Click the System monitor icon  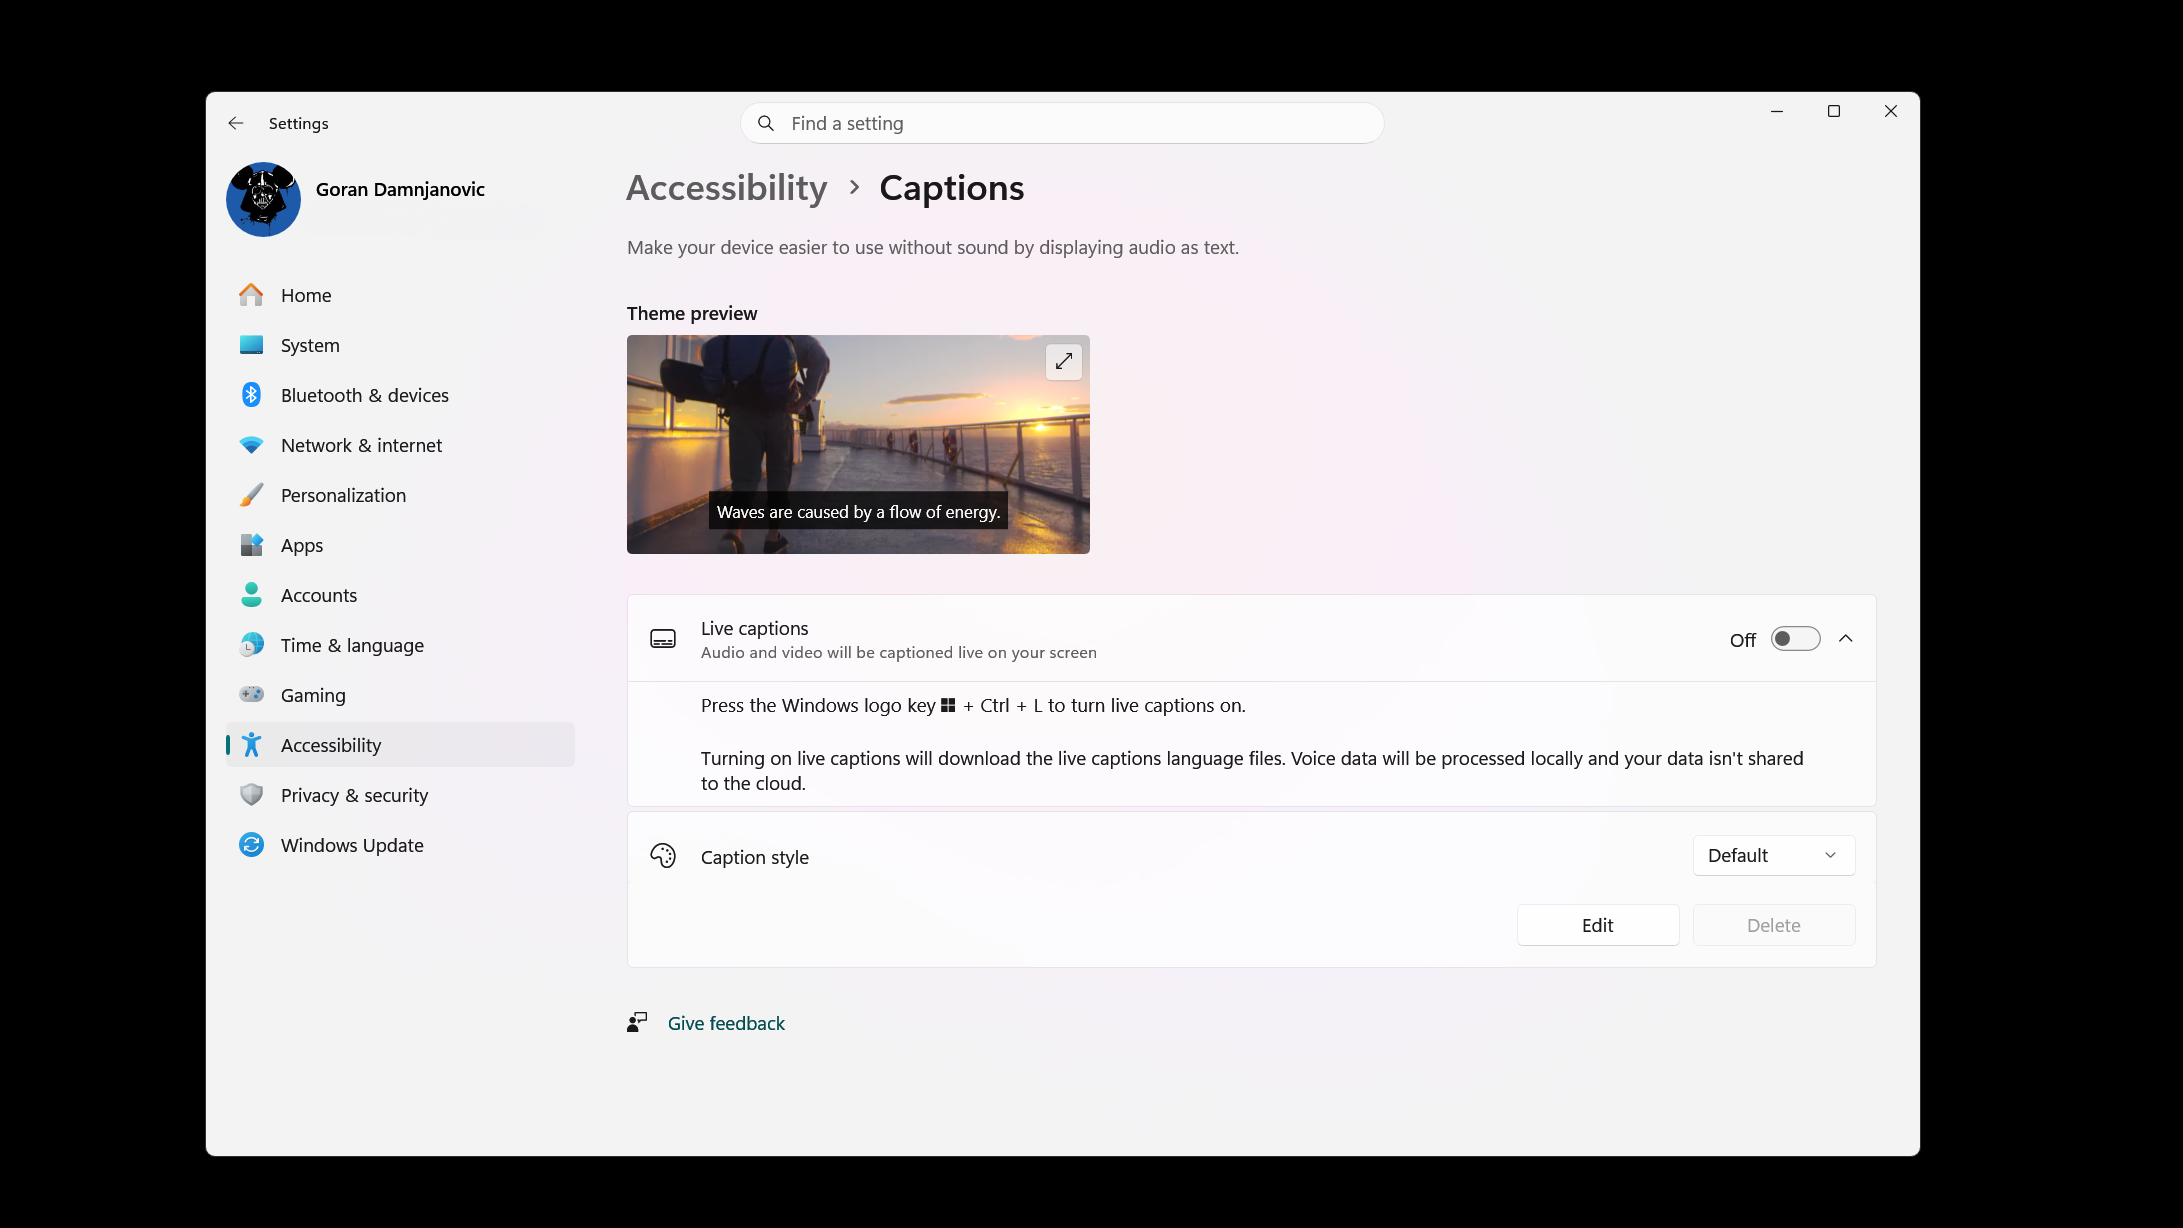click(251, 345)
